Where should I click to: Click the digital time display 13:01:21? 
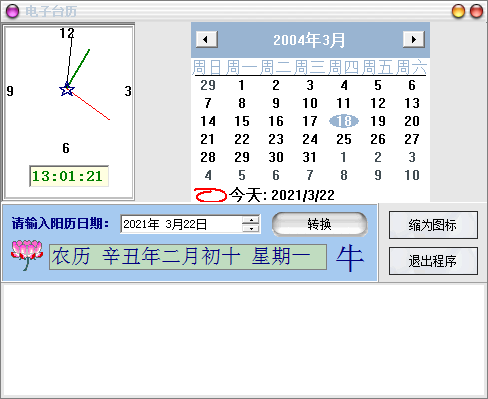click(69, 176)
